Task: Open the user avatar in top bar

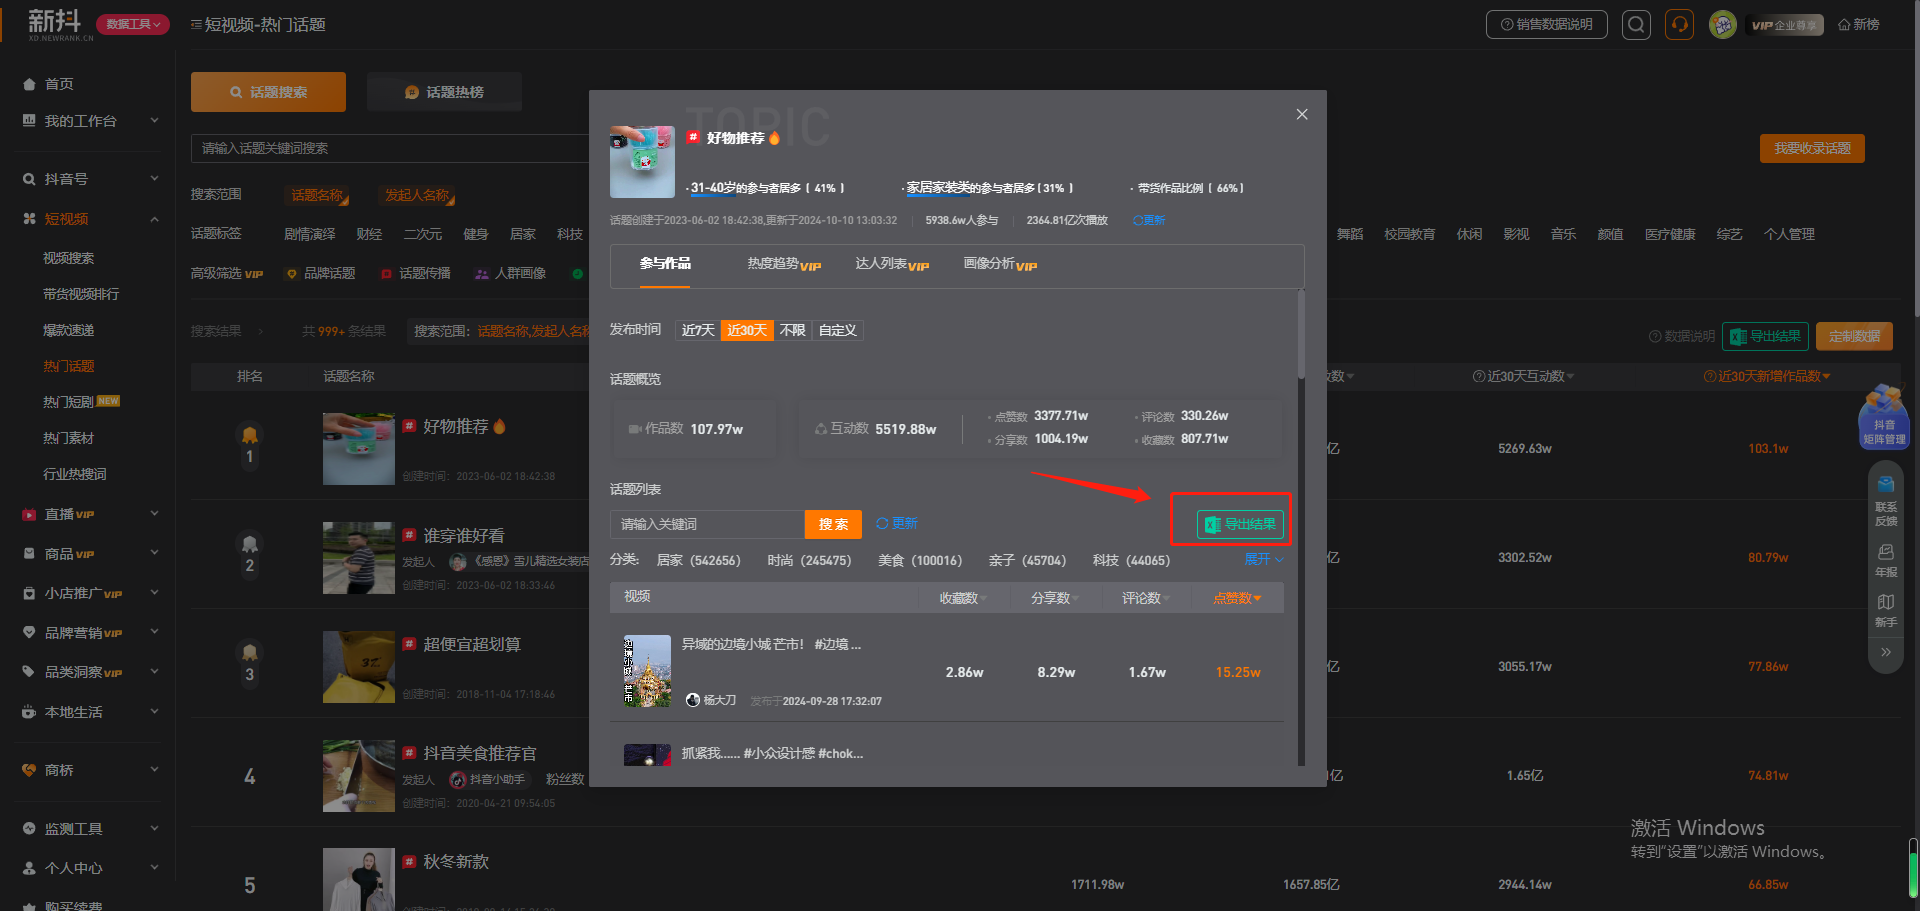Action: pyautogui.click(x=1722, y=24)
